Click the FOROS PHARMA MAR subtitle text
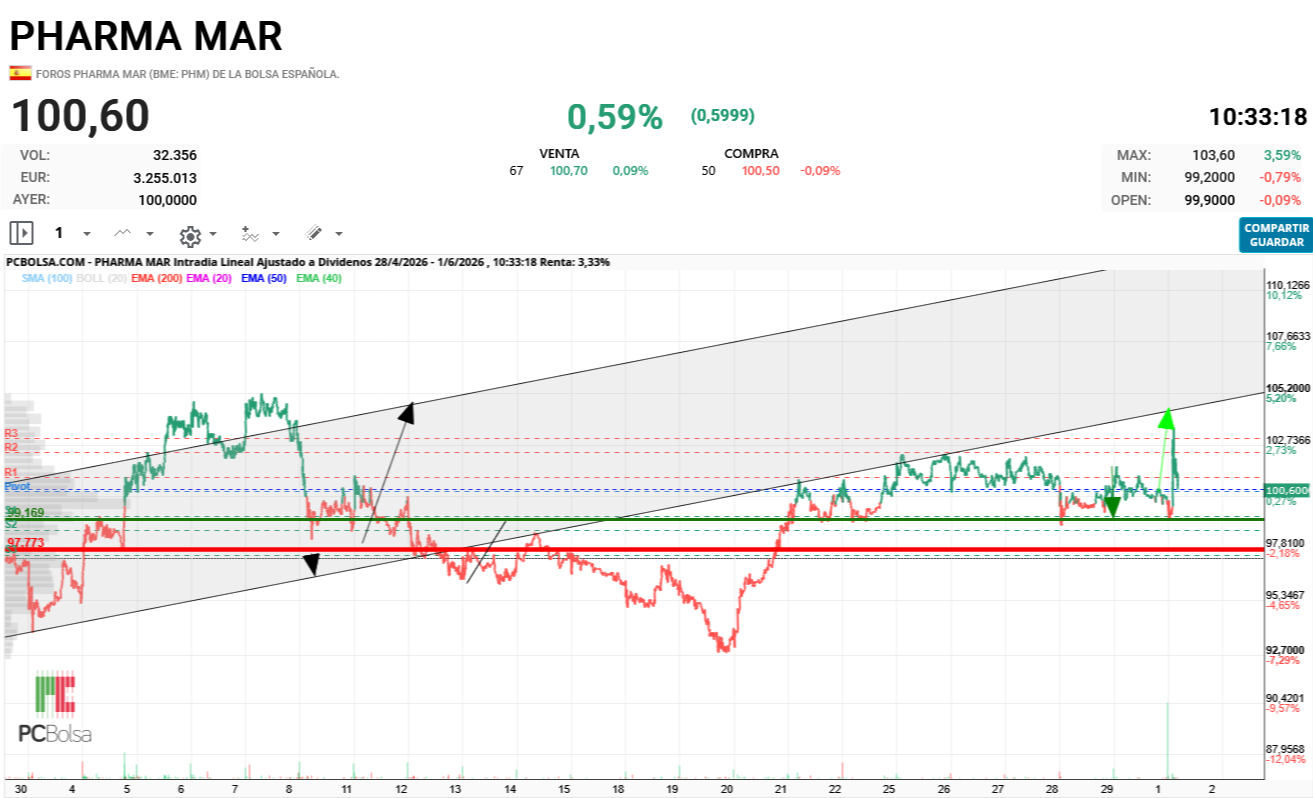Viewport: 1313px width, 798px height. click(x=188, y=74)
